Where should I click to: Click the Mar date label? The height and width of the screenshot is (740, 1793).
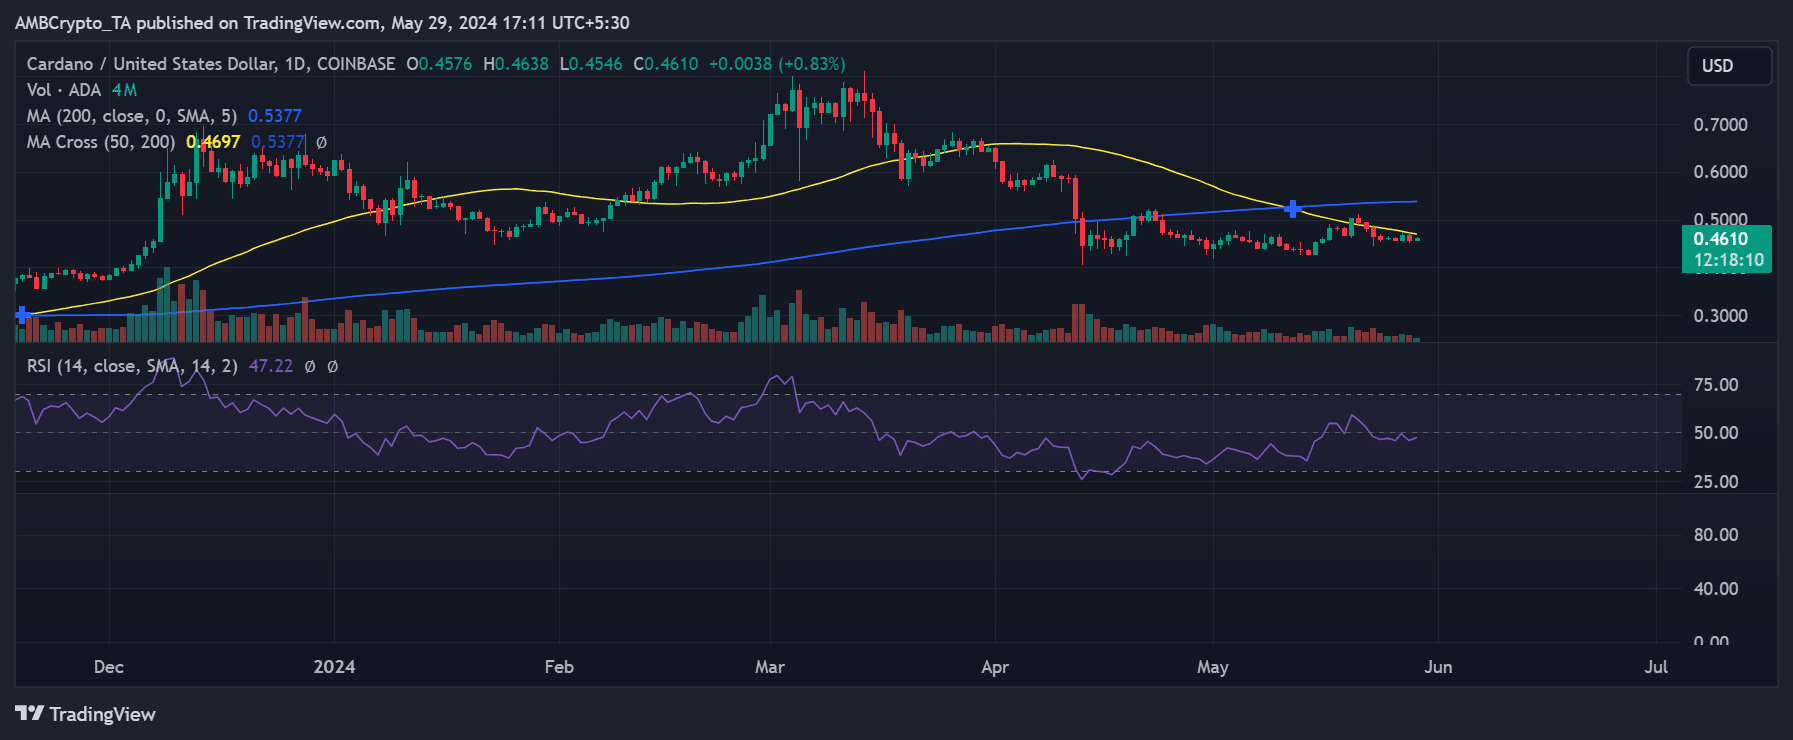pos(770,667)
